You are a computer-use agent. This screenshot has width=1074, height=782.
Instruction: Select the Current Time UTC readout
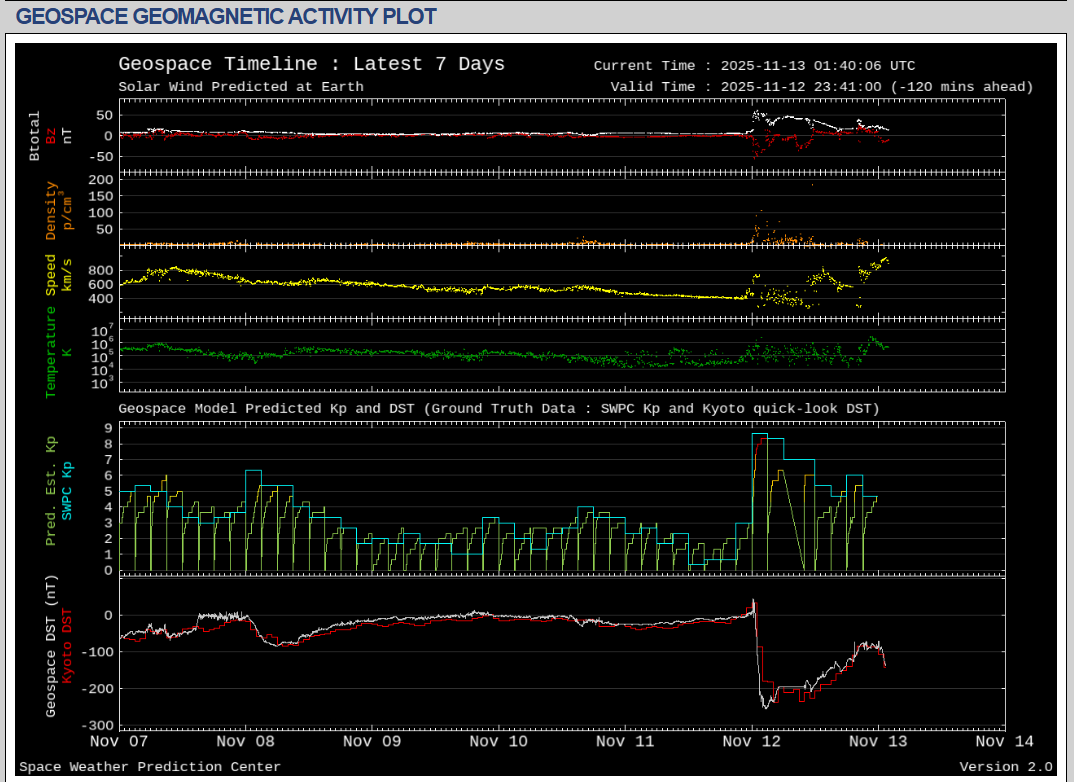(x=754, y=66)
